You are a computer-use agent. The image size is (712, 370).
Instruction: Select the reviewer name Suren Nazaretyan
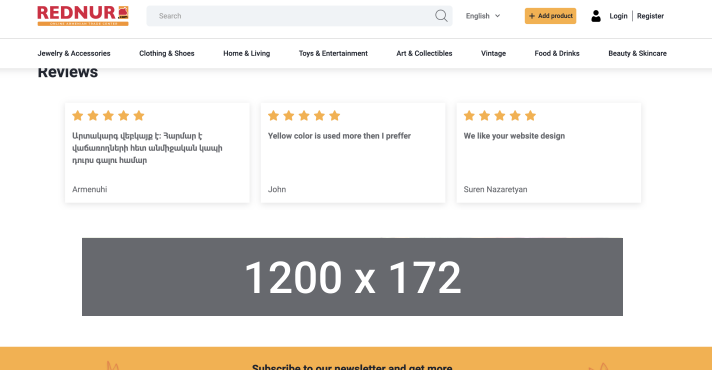click(495, 189)
